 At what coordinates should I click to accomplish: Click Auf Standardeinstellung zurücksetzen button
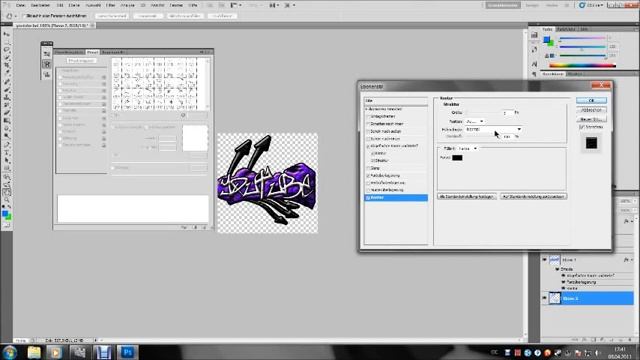[534, 196]
